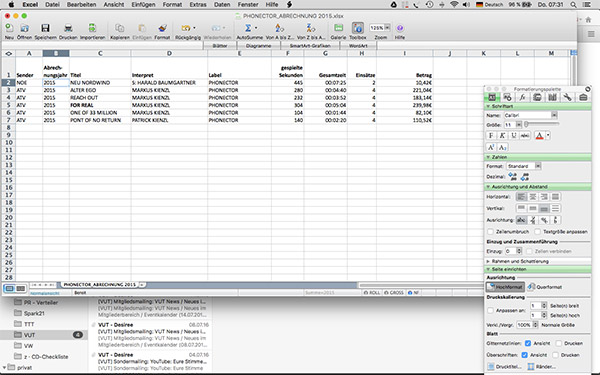The width and height of the screenshot is (600, 375).
Task: Click the Ränder button
Action: coord(542,367)
